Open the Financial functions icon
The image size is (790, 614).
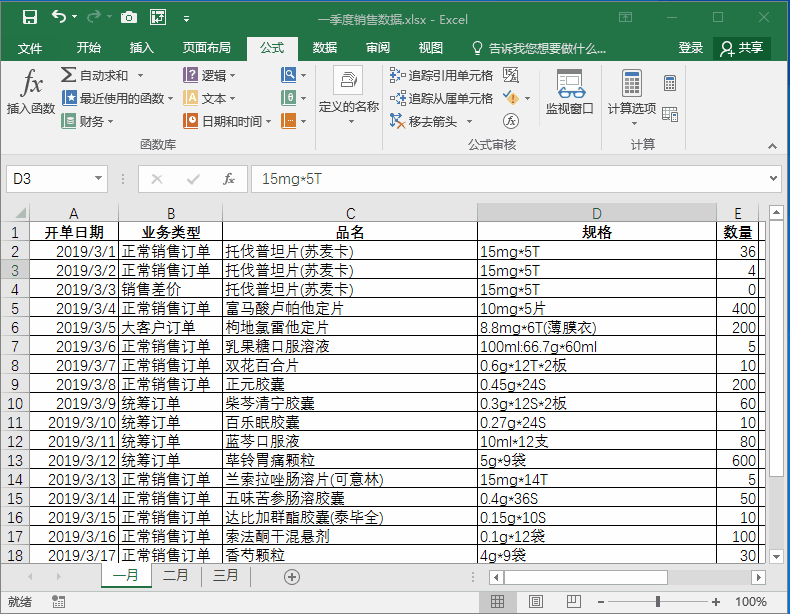point(69,121)
